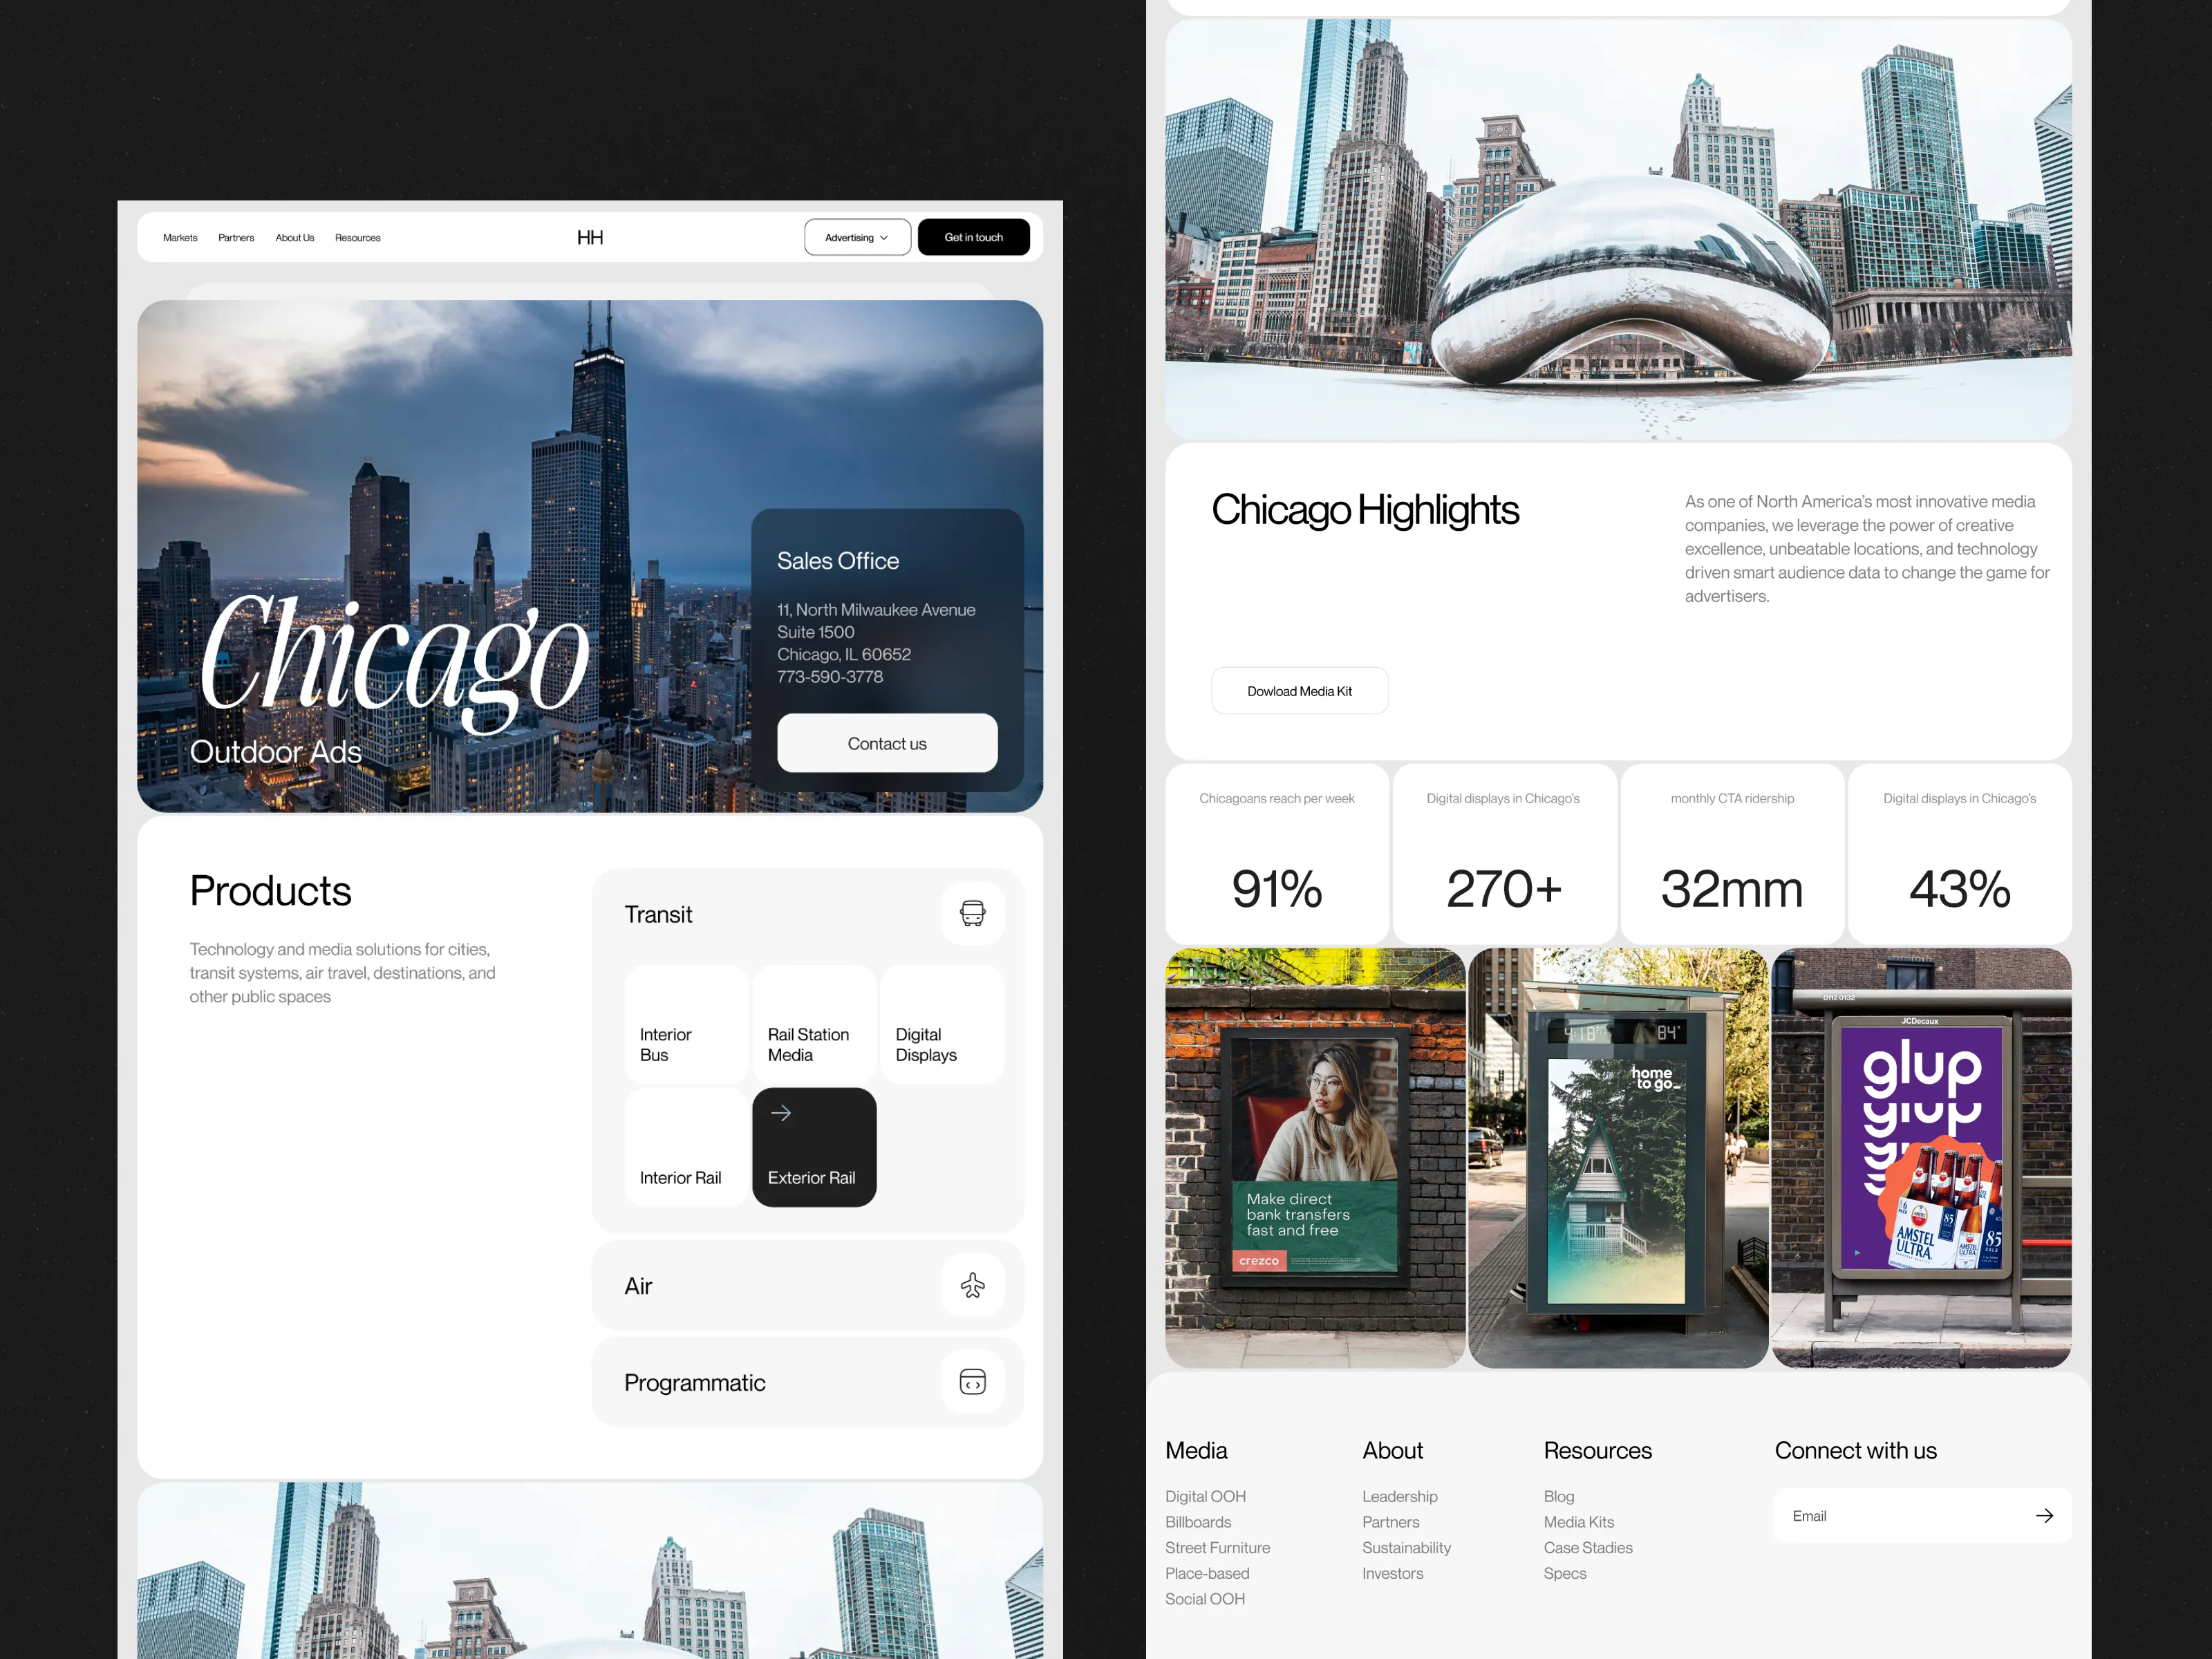Click the code window icon beside Programmatic

click(972, 1381)
